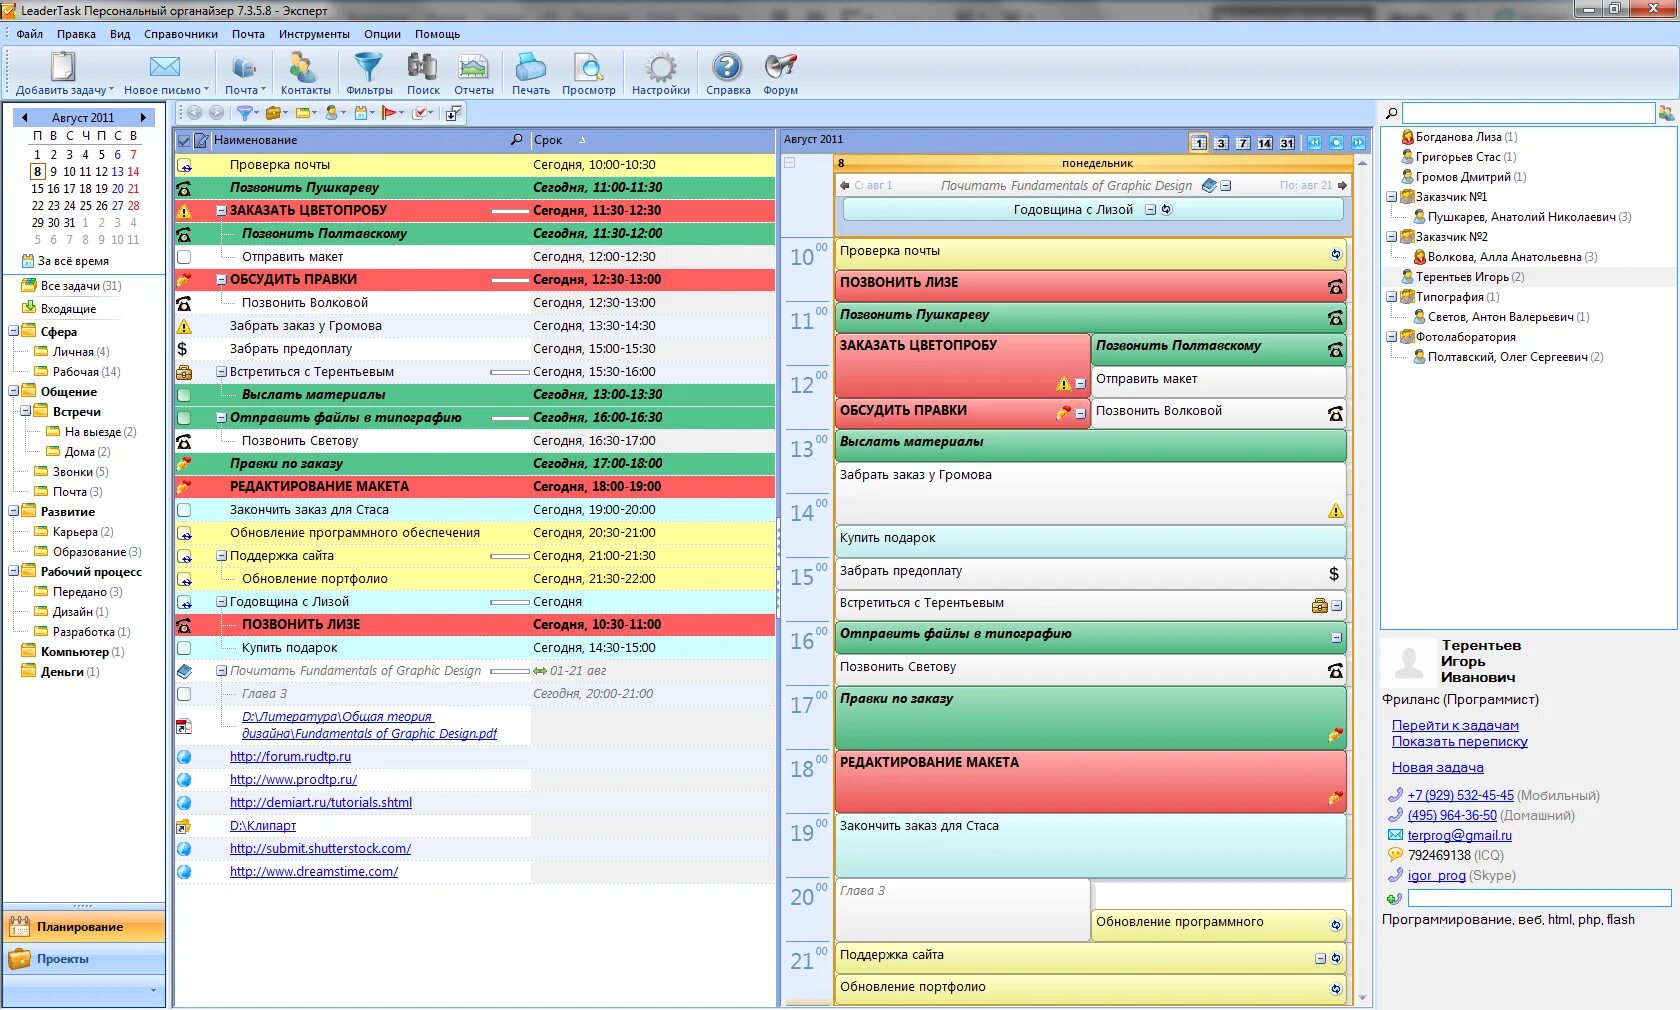Open Настройки gear icon

tap(660, 67)
